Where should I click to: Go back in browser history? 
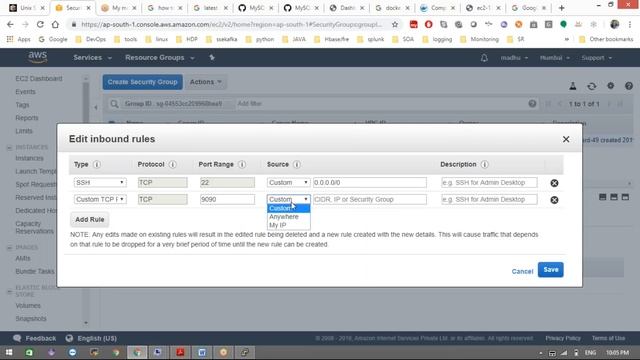coord(10,24)
